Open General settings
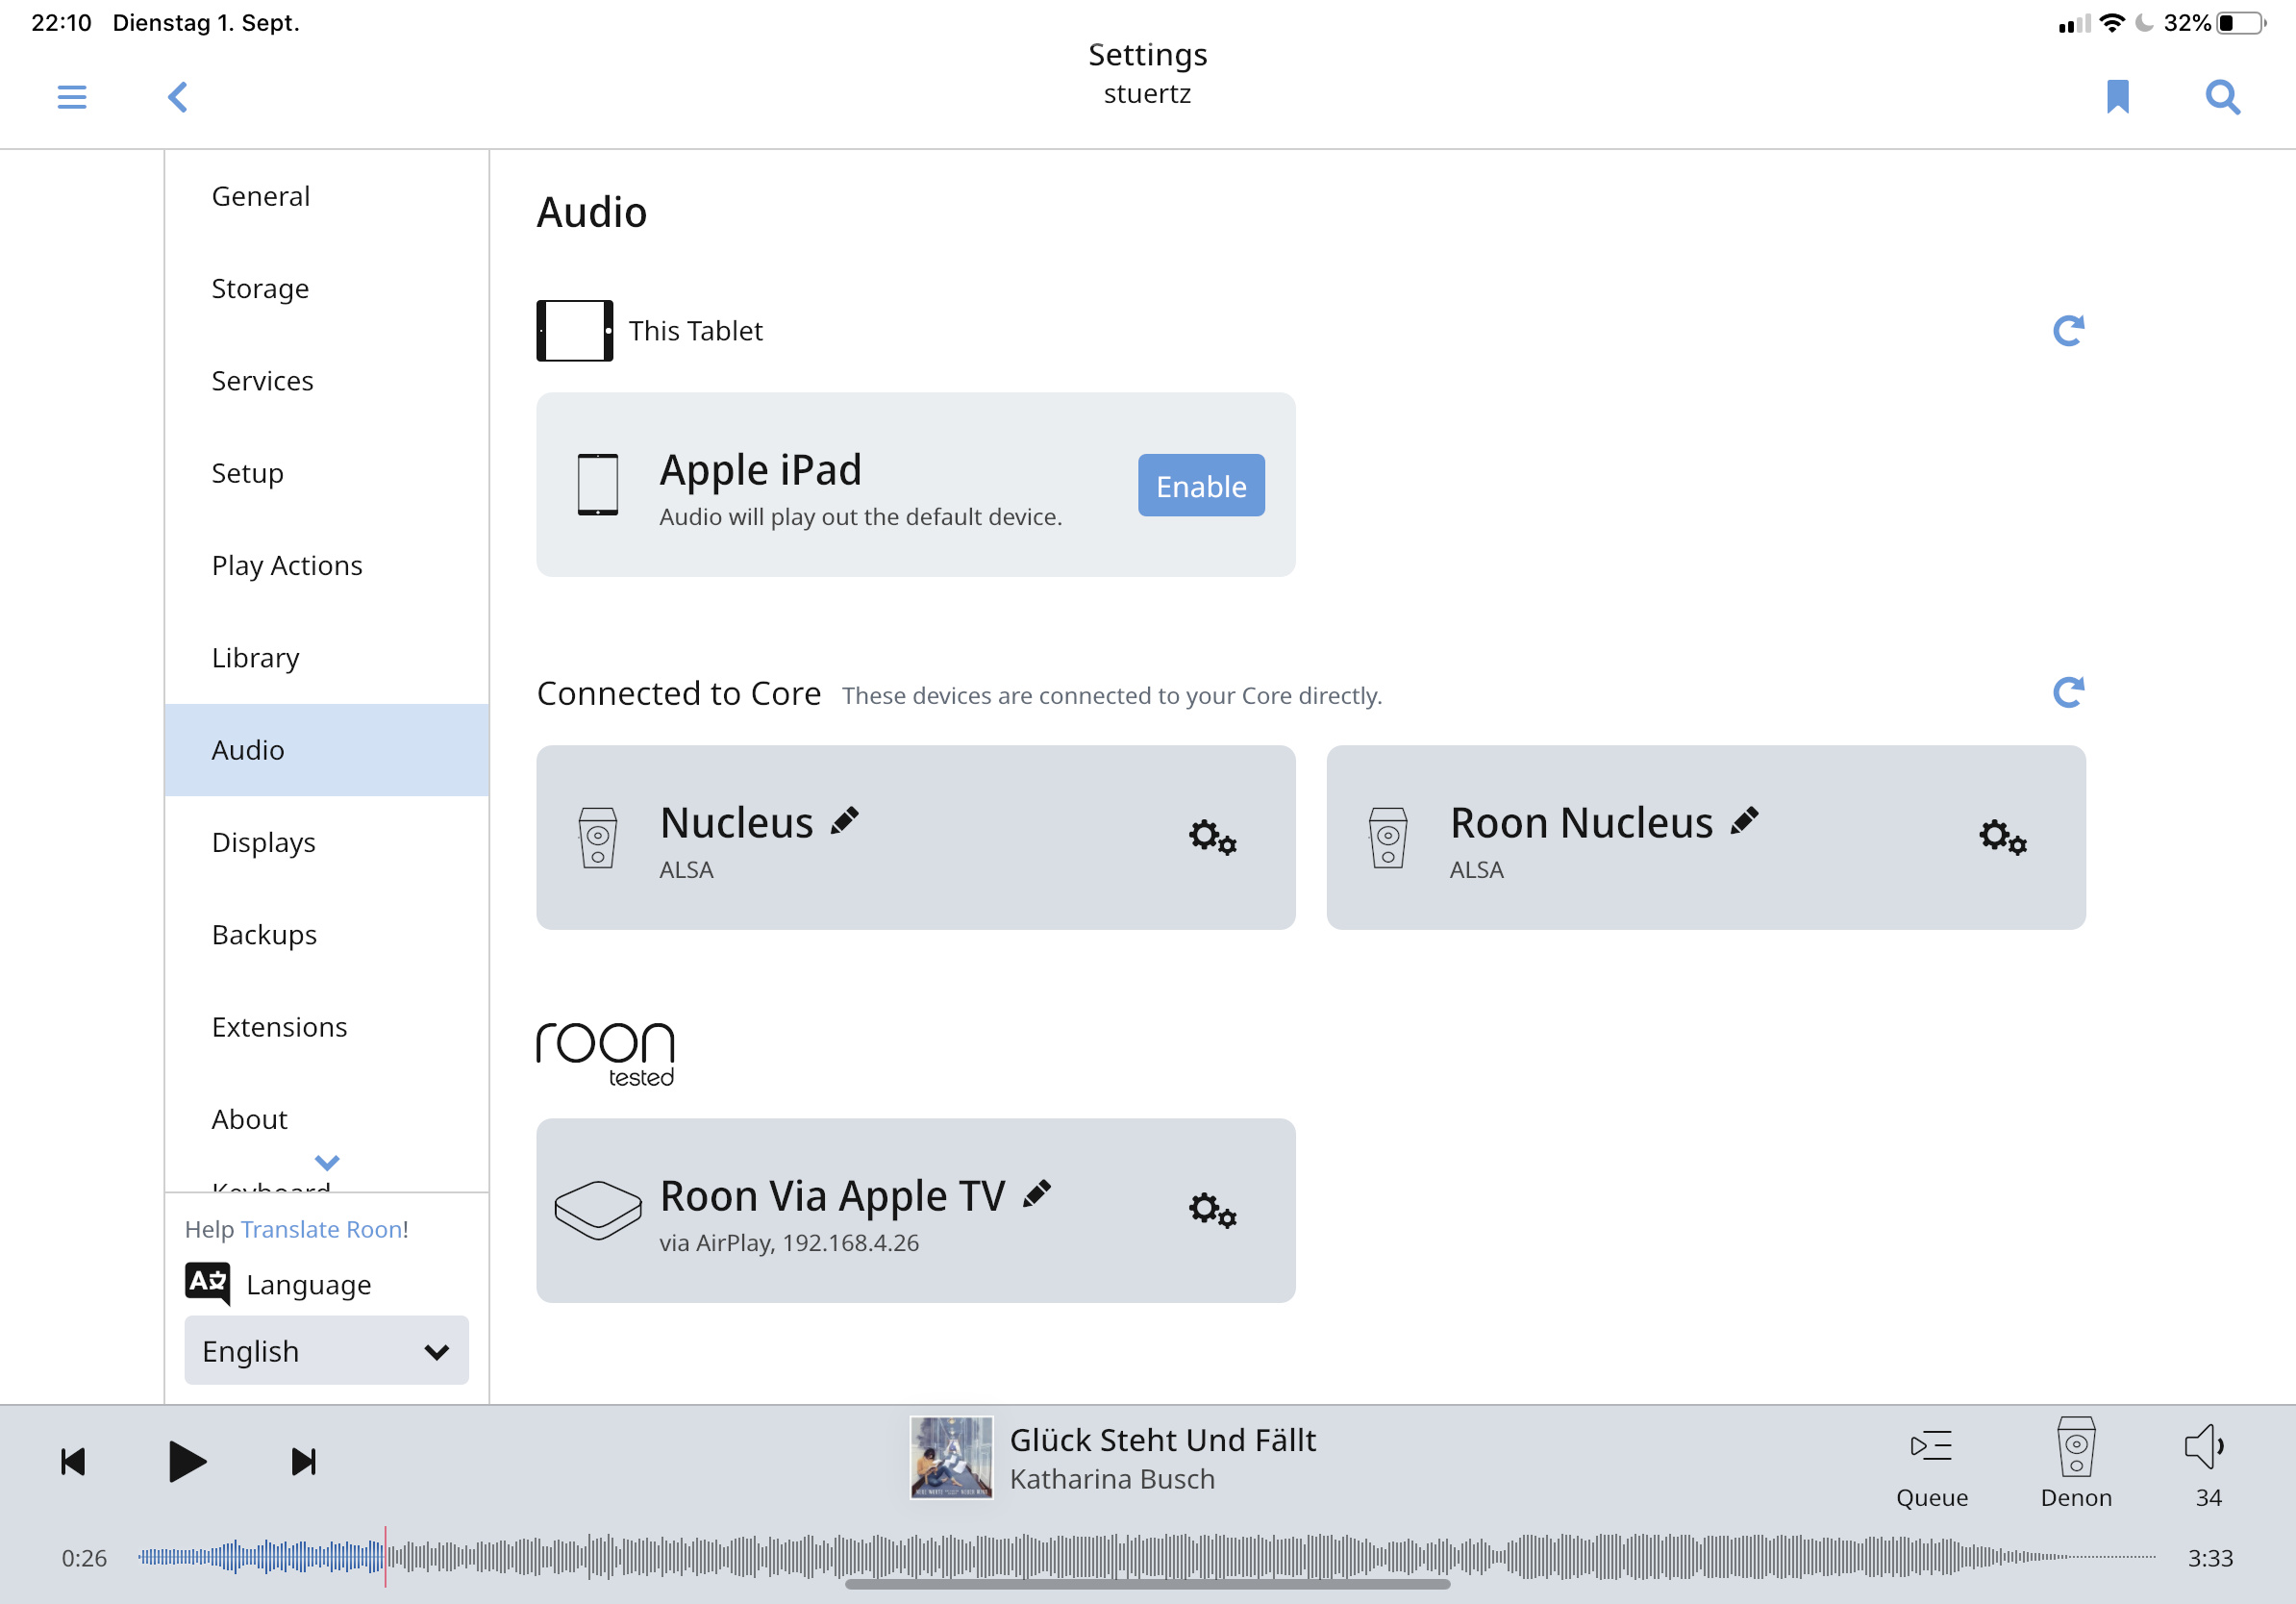The width and height of the screenshot is (2296, 1604). 327,196
